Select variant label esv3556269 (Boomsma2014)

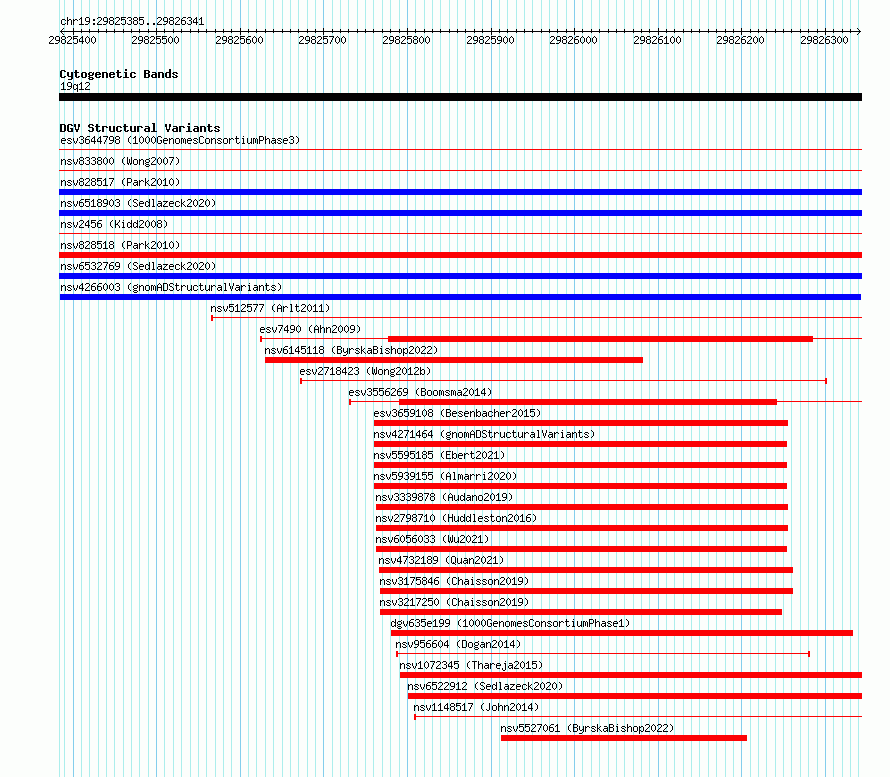(420, 392)
